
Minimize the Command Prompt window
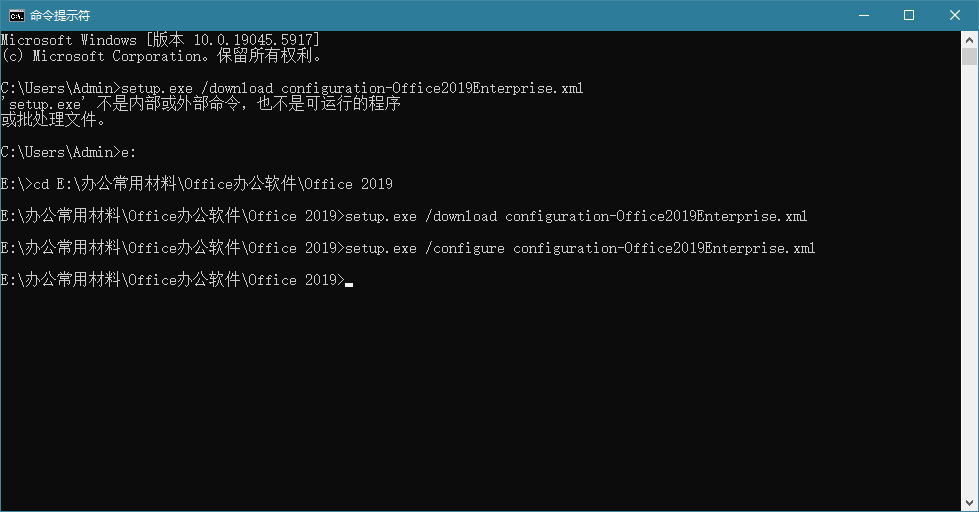tap(864, 16)
